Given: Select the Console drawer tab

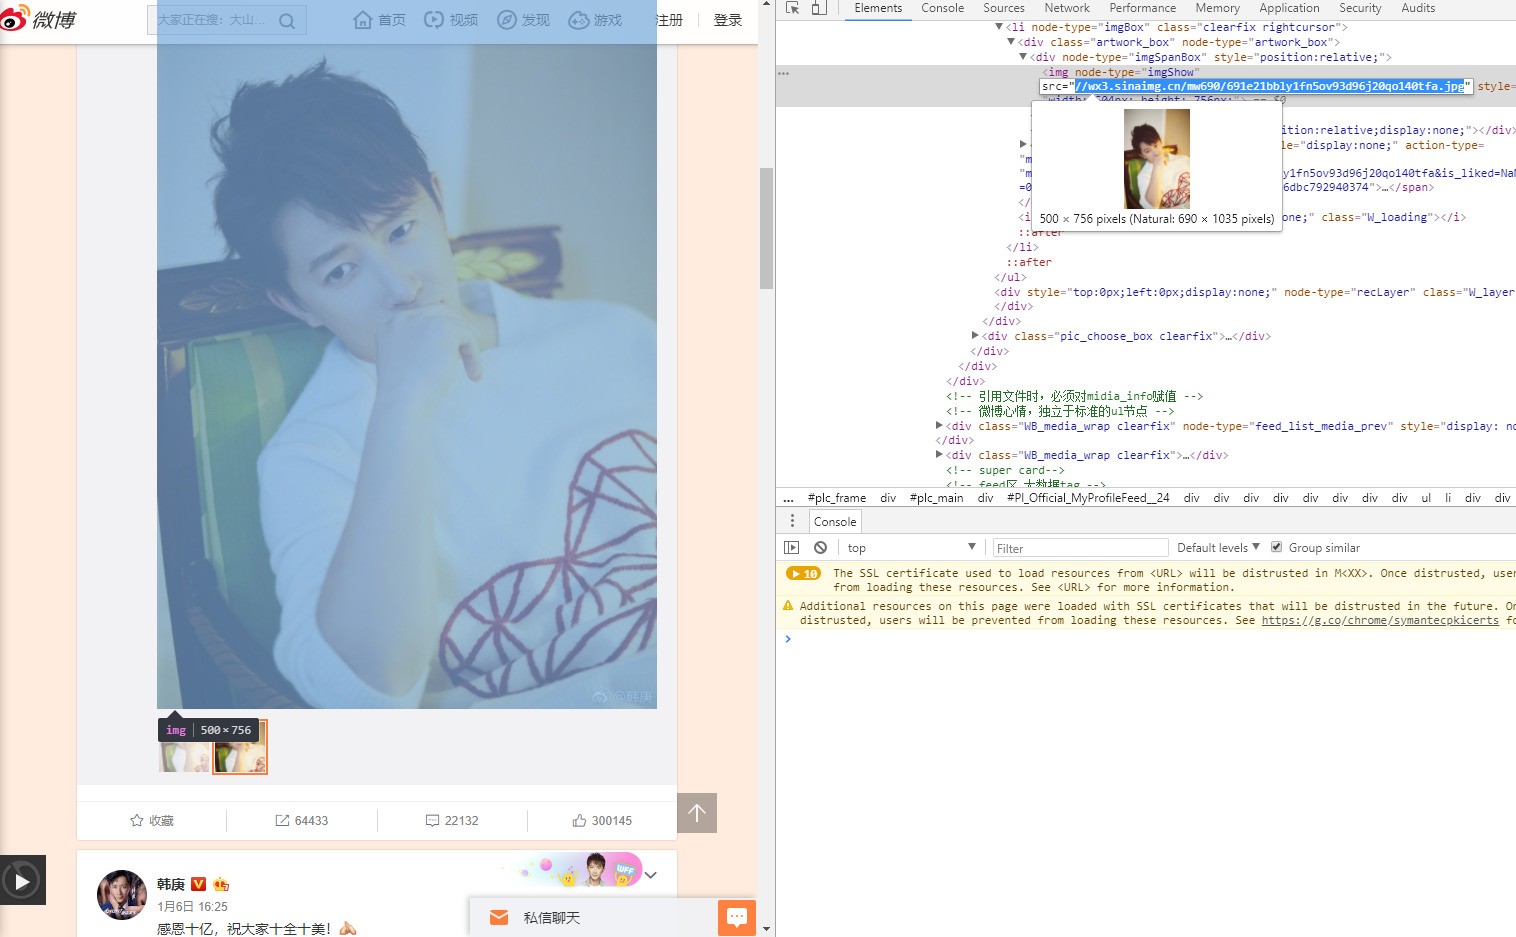Looking at the screenshot, I should point(835,522).
